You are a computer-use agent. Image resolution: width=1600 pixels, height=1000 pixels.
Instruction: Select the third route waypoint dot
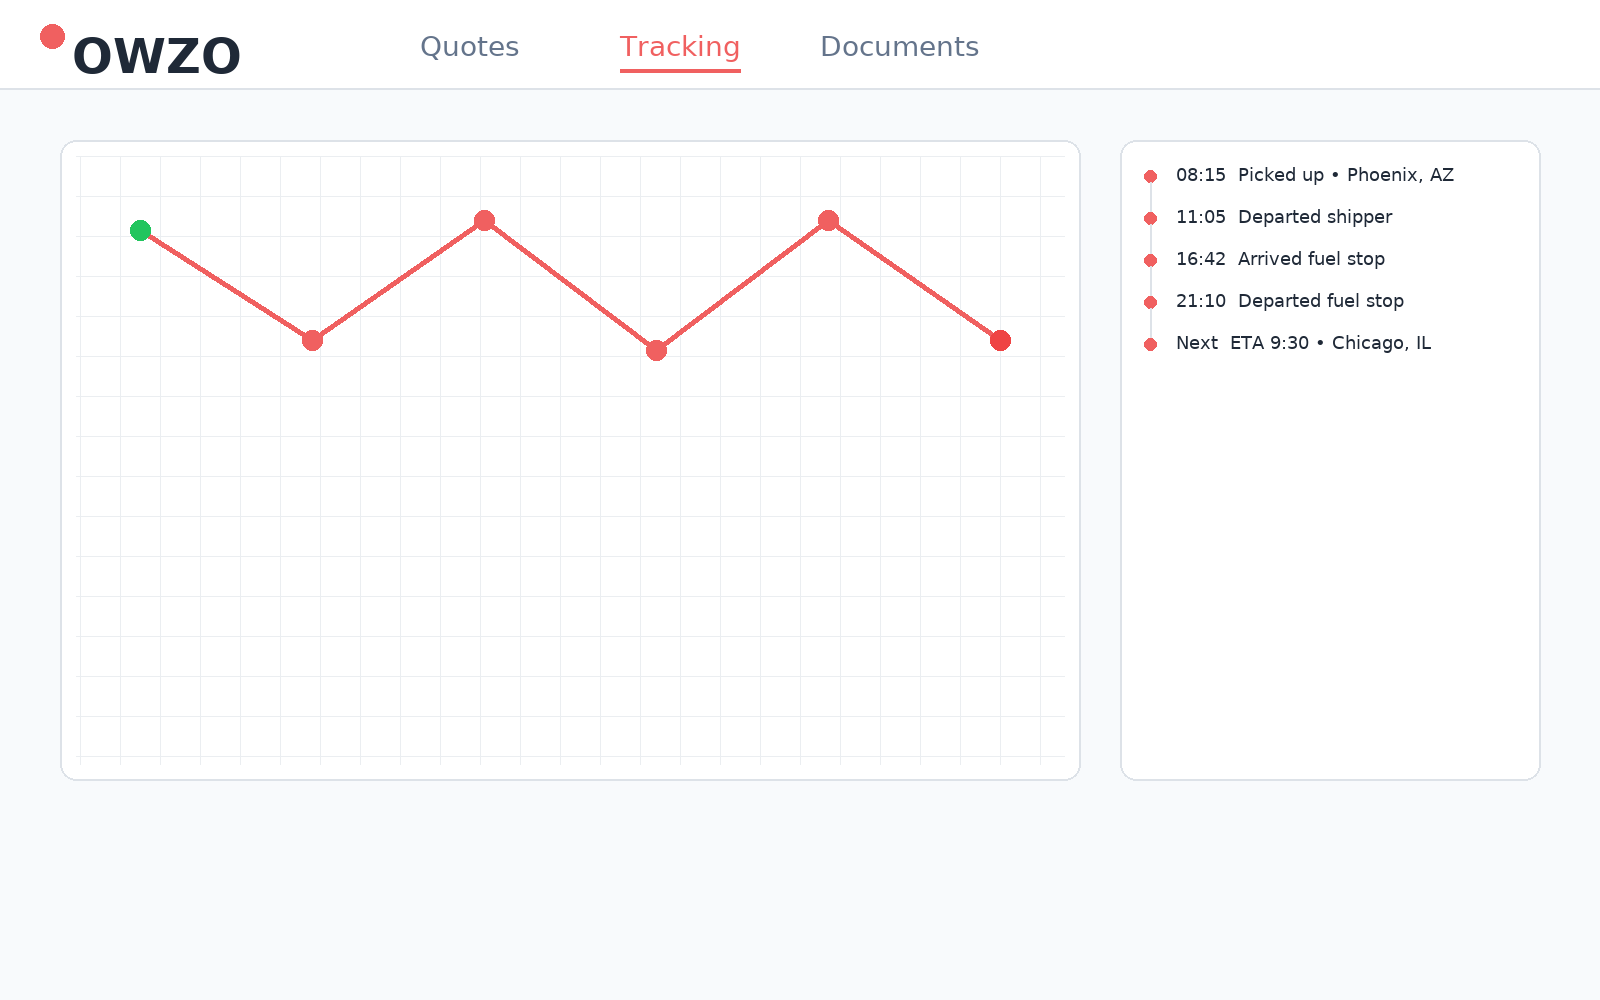pyautogui.click(x=484, y=221)
